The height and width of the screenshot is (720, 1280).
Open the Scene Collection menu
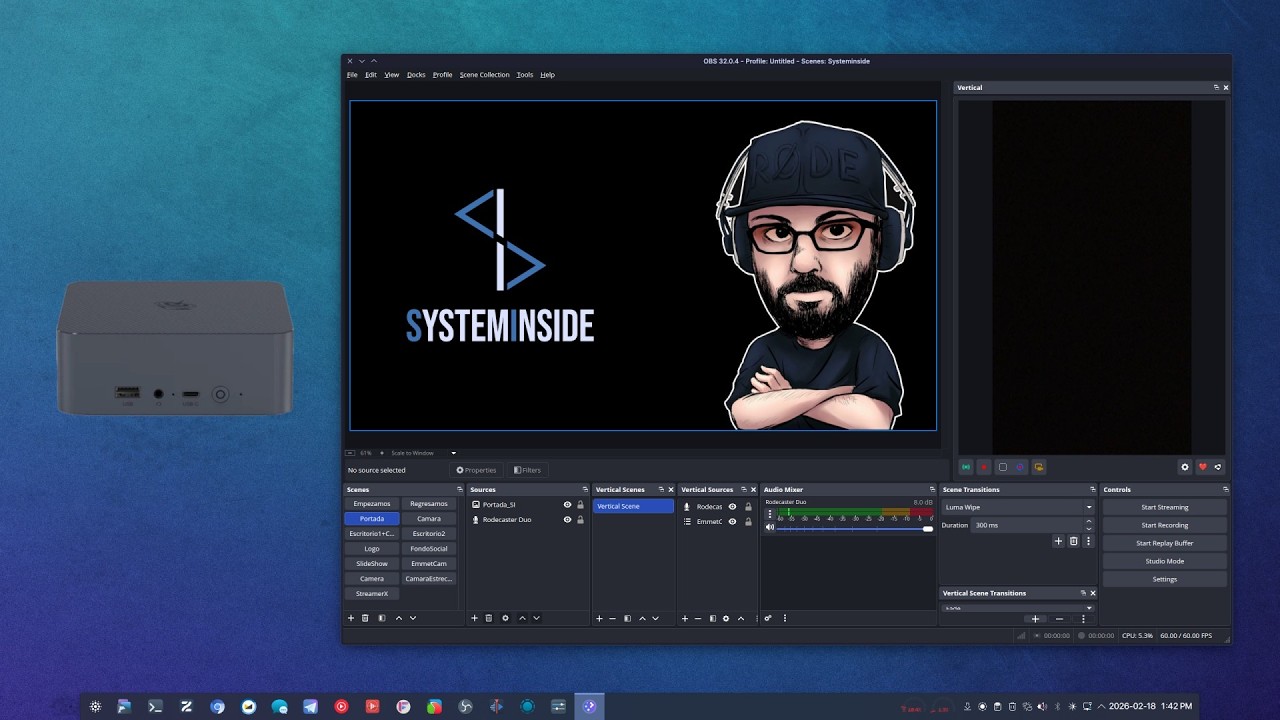(x=484, y=75)
